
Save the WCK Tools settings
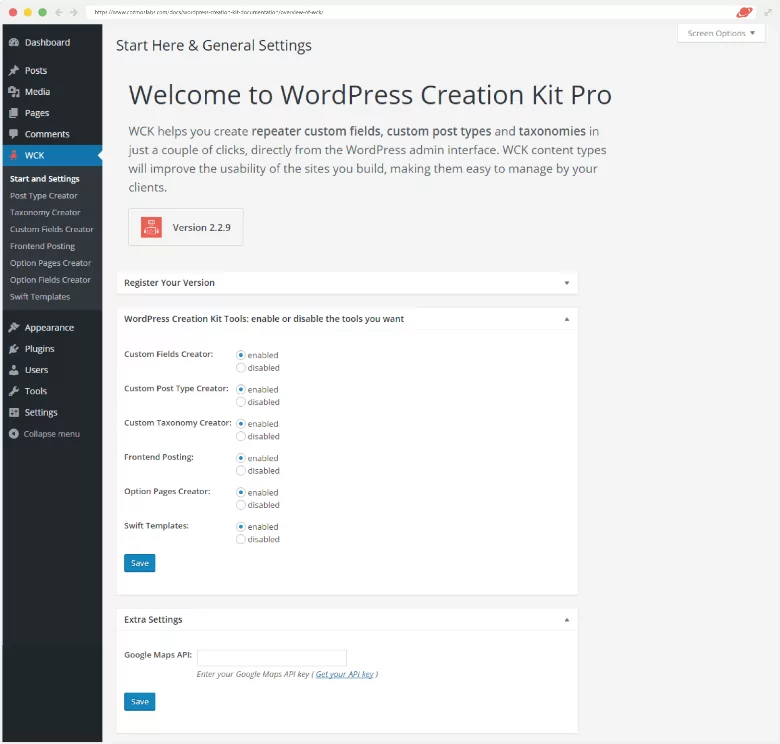pos(140,563)
